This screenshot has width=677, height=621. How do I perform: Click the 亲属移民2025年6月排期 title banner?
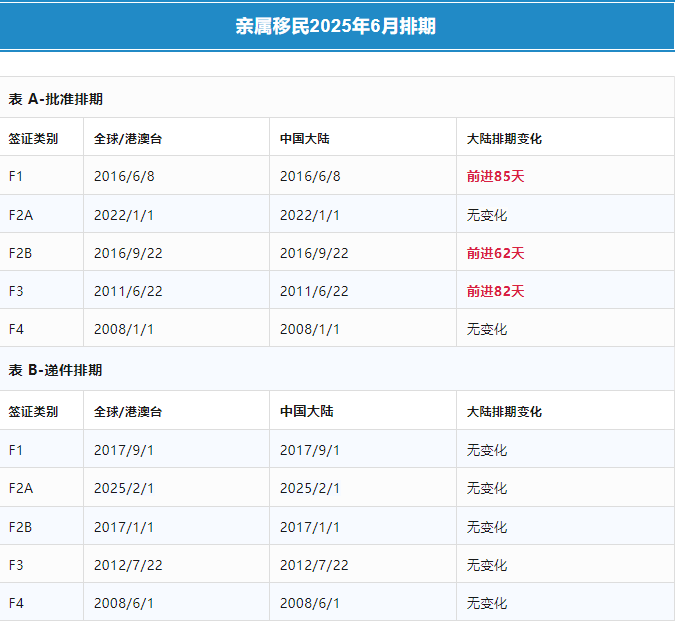coord(336,27)
